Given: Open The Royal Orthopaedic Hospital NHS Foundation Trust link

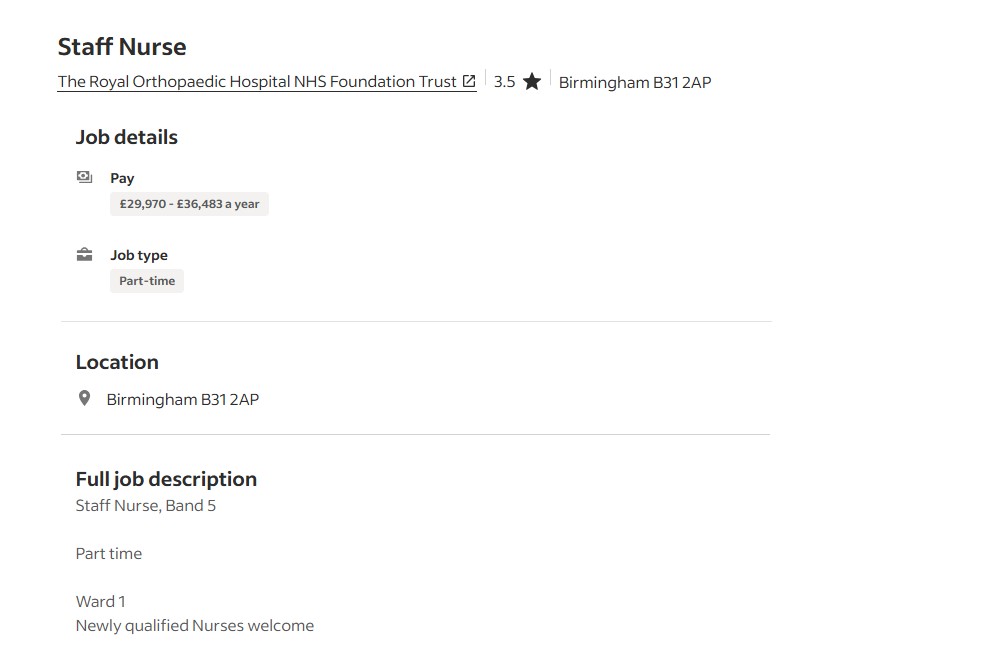Looking at the screenshot, I should pyautogui.click(x=257, y=82).
